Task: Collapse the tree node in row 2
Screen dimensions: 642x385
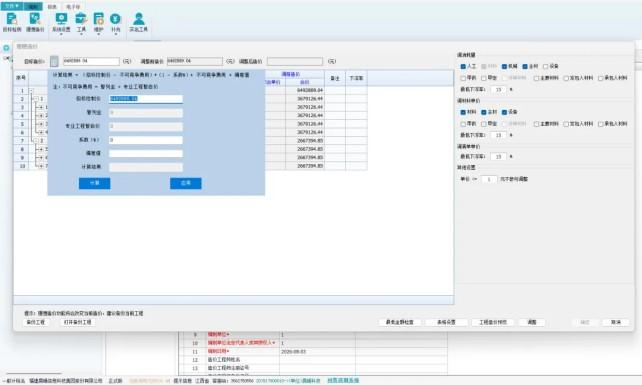Action: pyautogui.click(x=36, y=99)
